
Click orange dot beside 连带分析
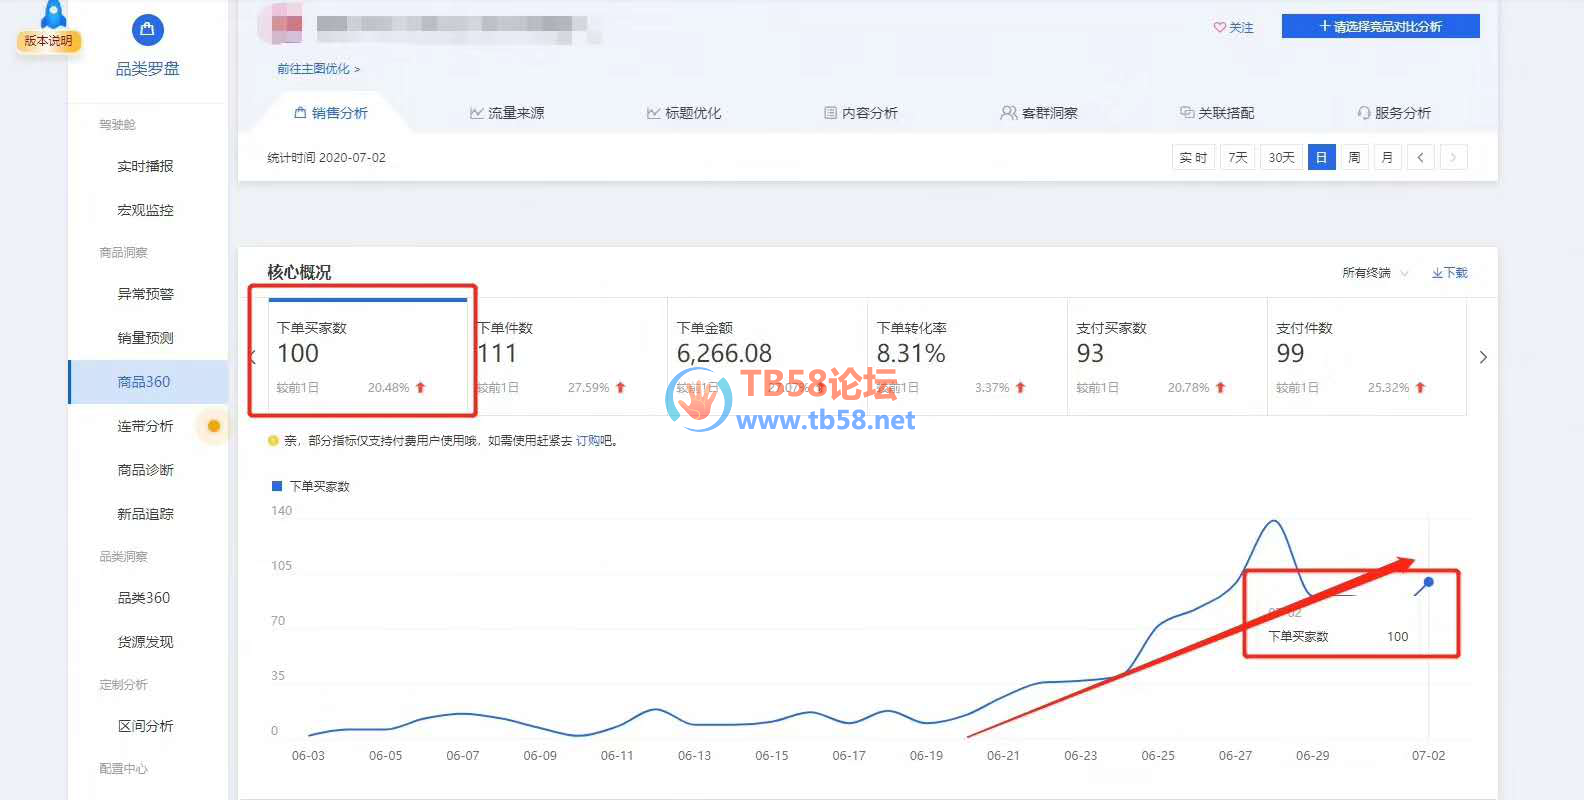(213, 426)
